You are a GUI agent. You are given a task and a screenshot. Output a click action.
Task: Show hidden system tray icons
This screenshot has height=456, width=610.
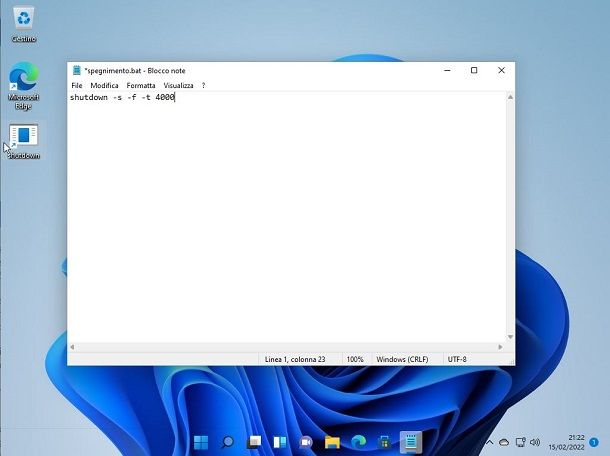(x=489, y=442)
